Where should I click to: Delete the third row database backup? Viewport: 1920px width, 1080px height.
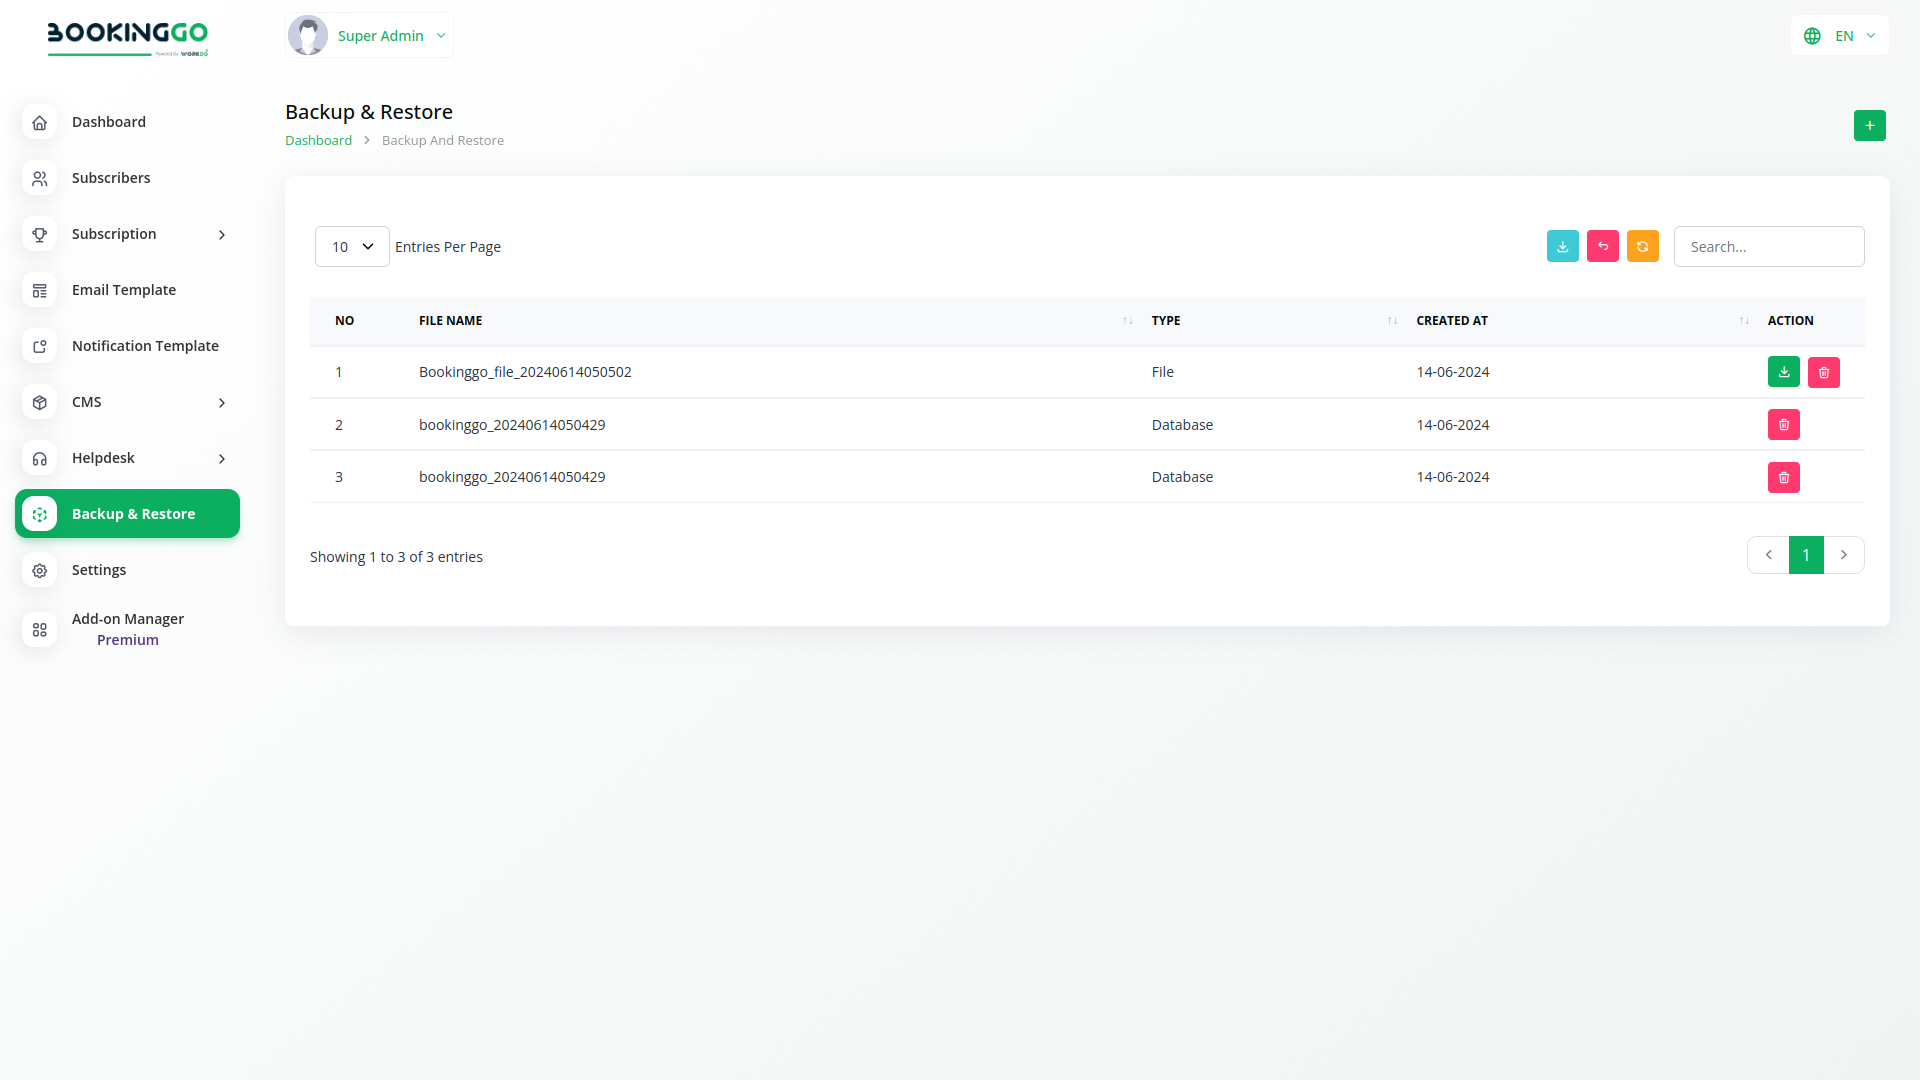(1783, 478)
